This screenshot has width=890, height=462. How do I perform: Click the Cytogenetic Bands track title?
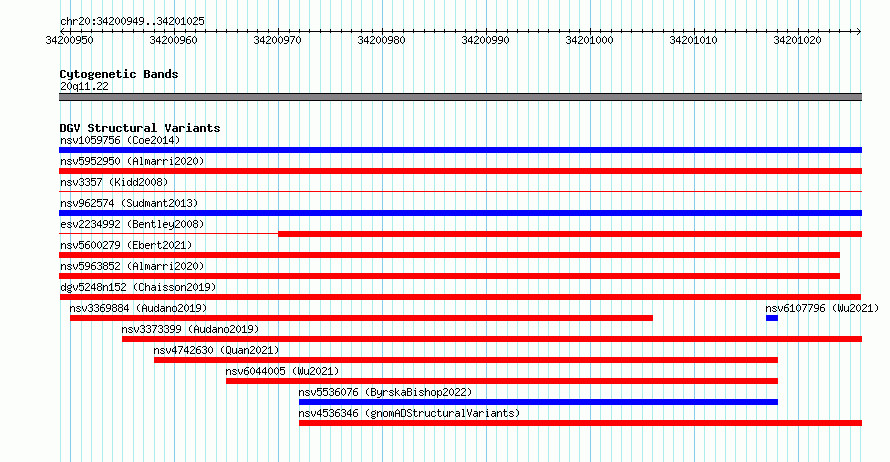119,74
